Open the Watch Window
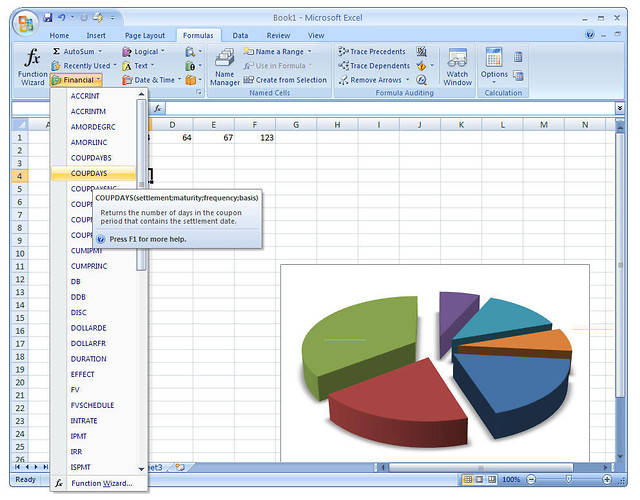 457,67
